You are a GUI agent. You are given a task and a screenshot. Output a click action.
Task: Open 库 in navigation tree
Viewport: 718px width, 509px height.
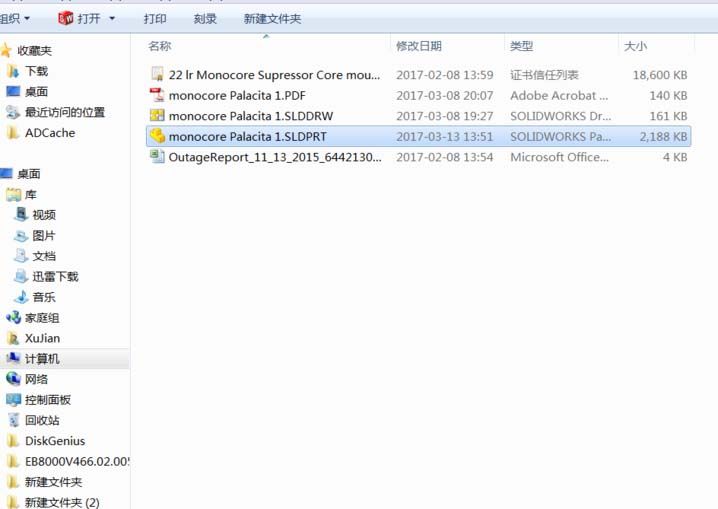pyautogui.click(x=31, y=195)
